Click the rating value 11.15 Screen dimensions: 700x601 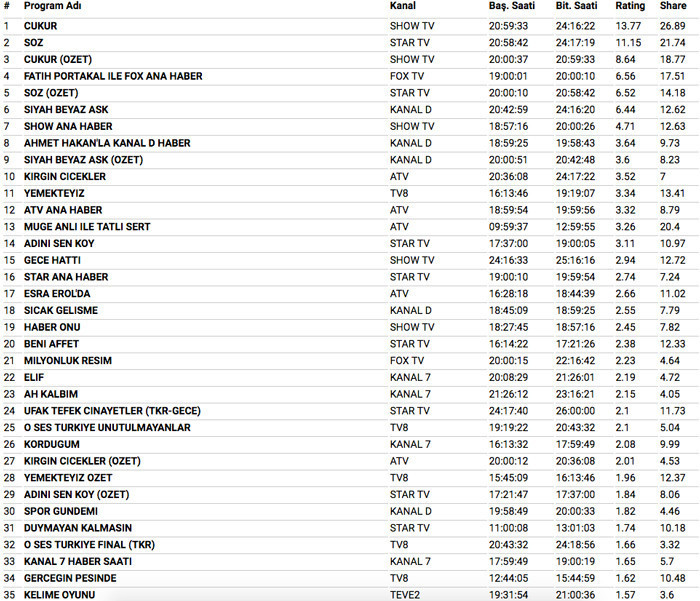[628, 43]
